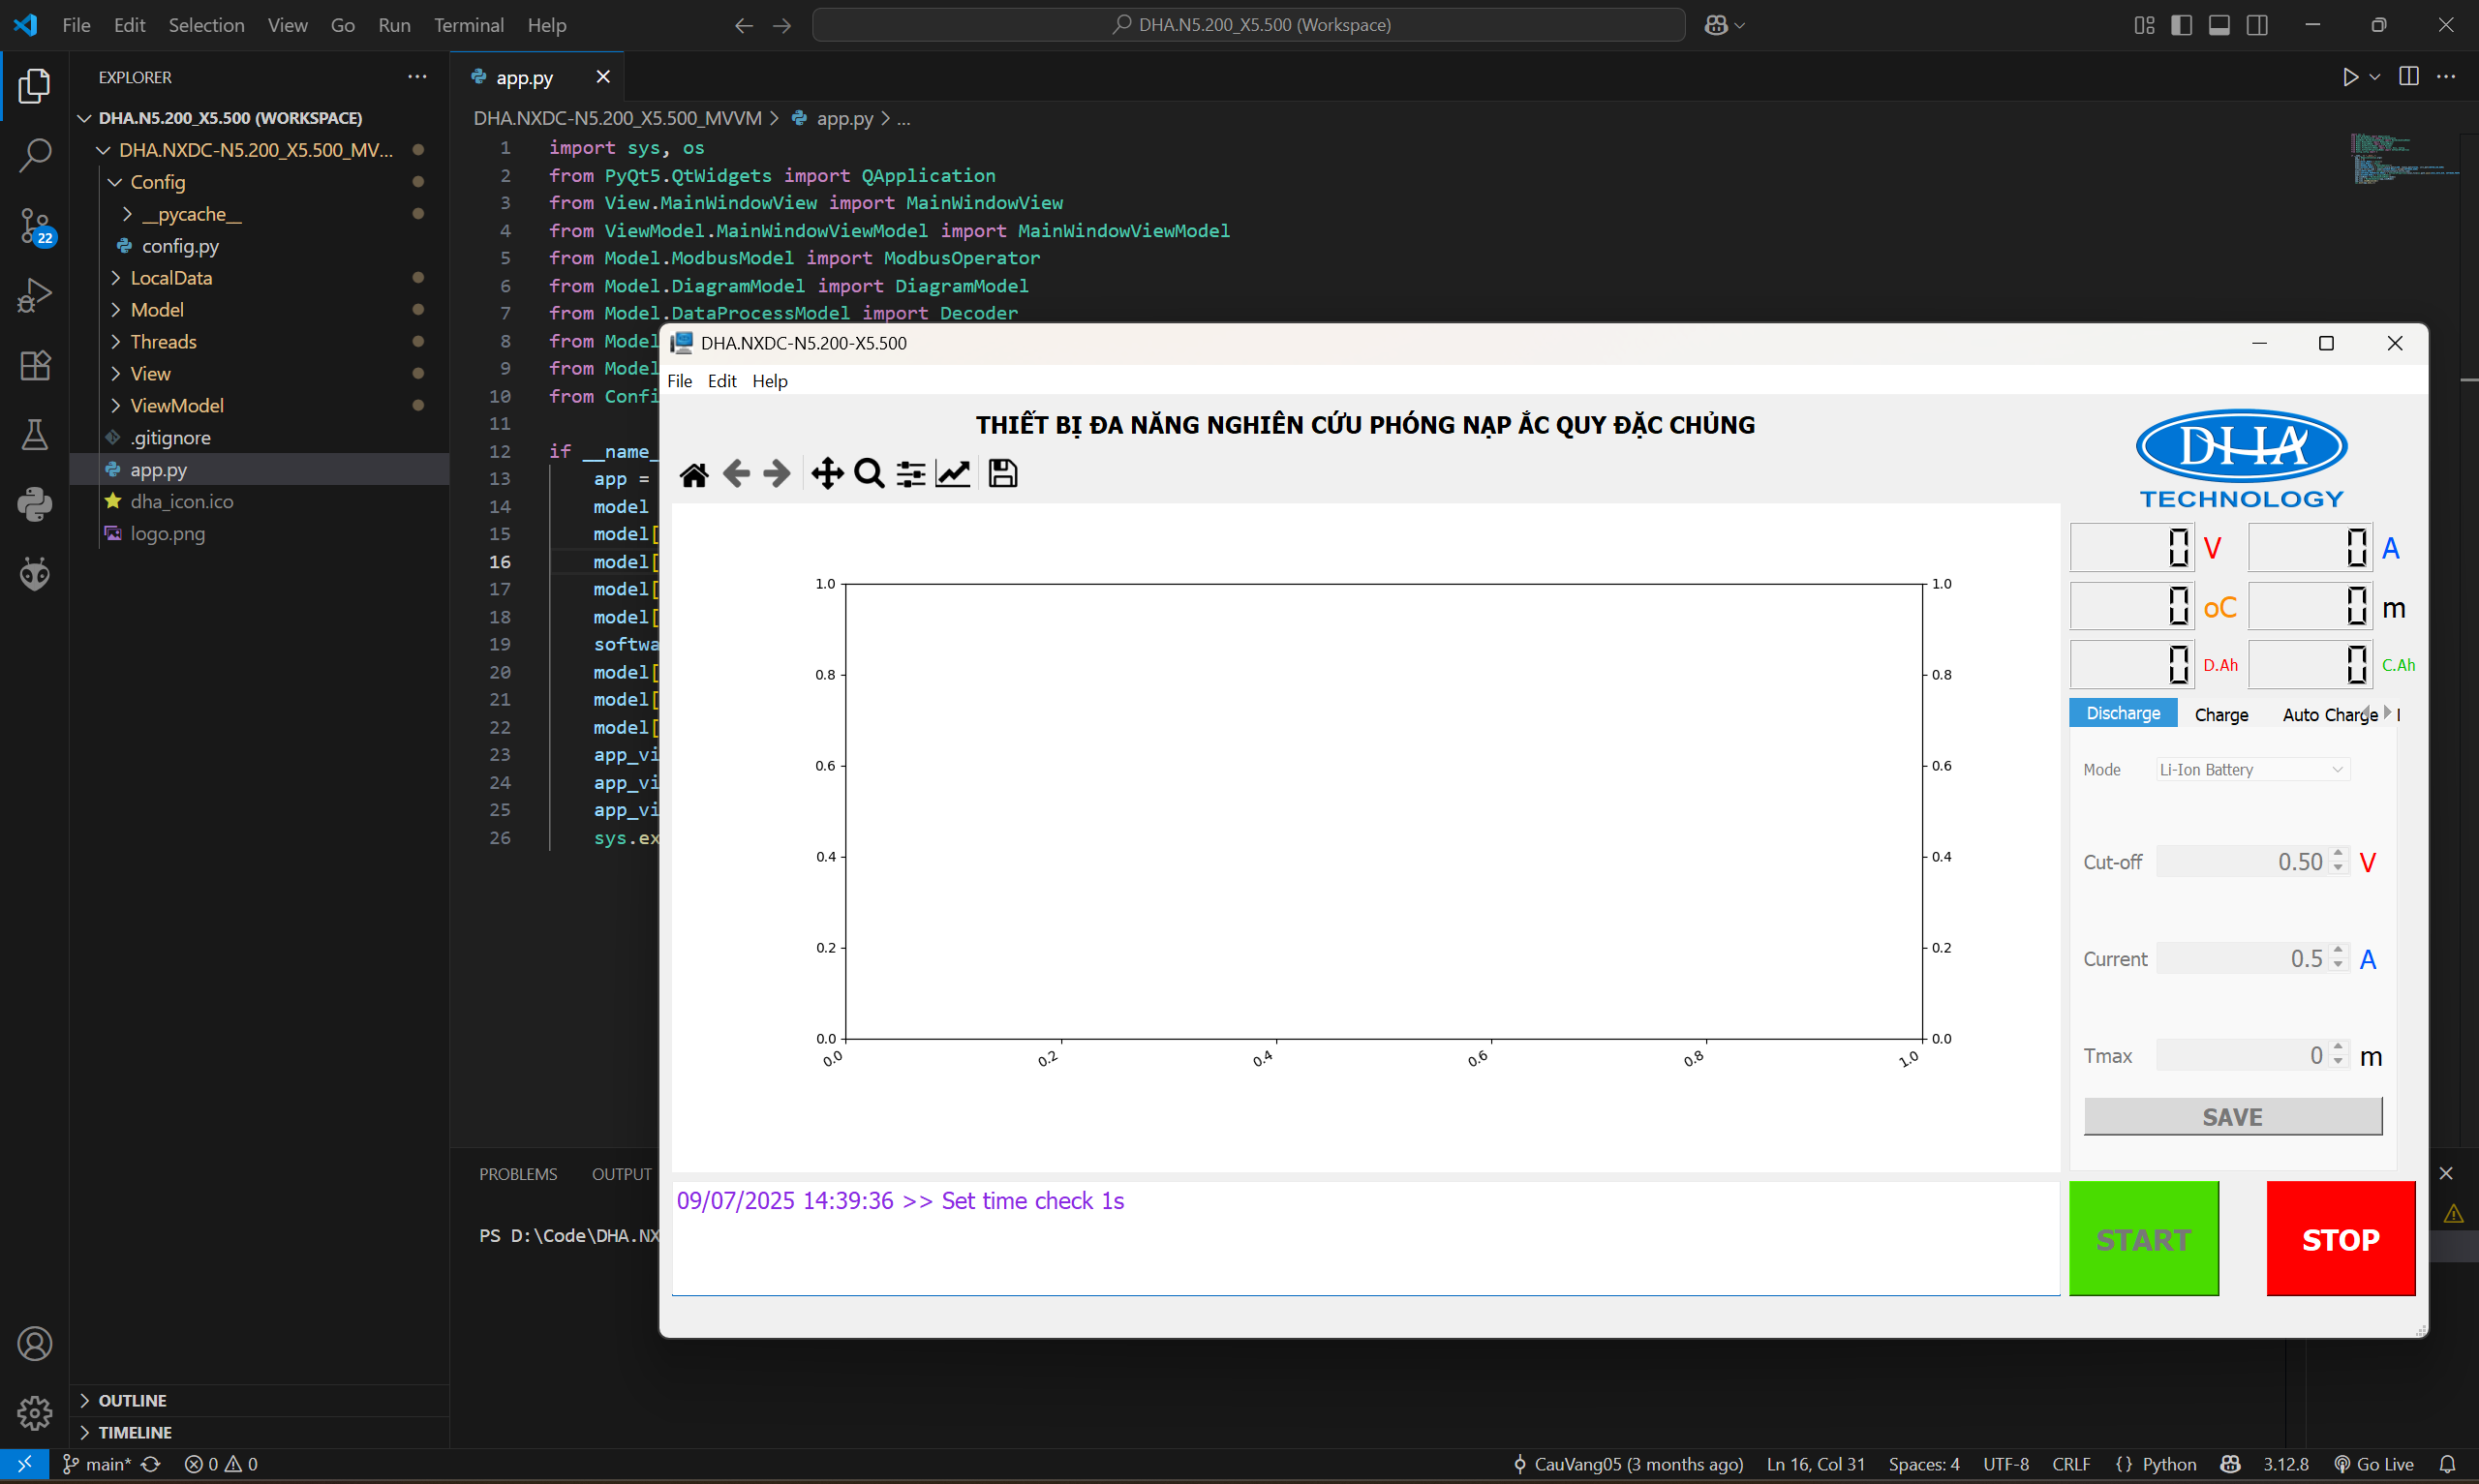Open logo.png in the explorer
The width and height of the screenshot is (2479, 1484).
[167, 534]
